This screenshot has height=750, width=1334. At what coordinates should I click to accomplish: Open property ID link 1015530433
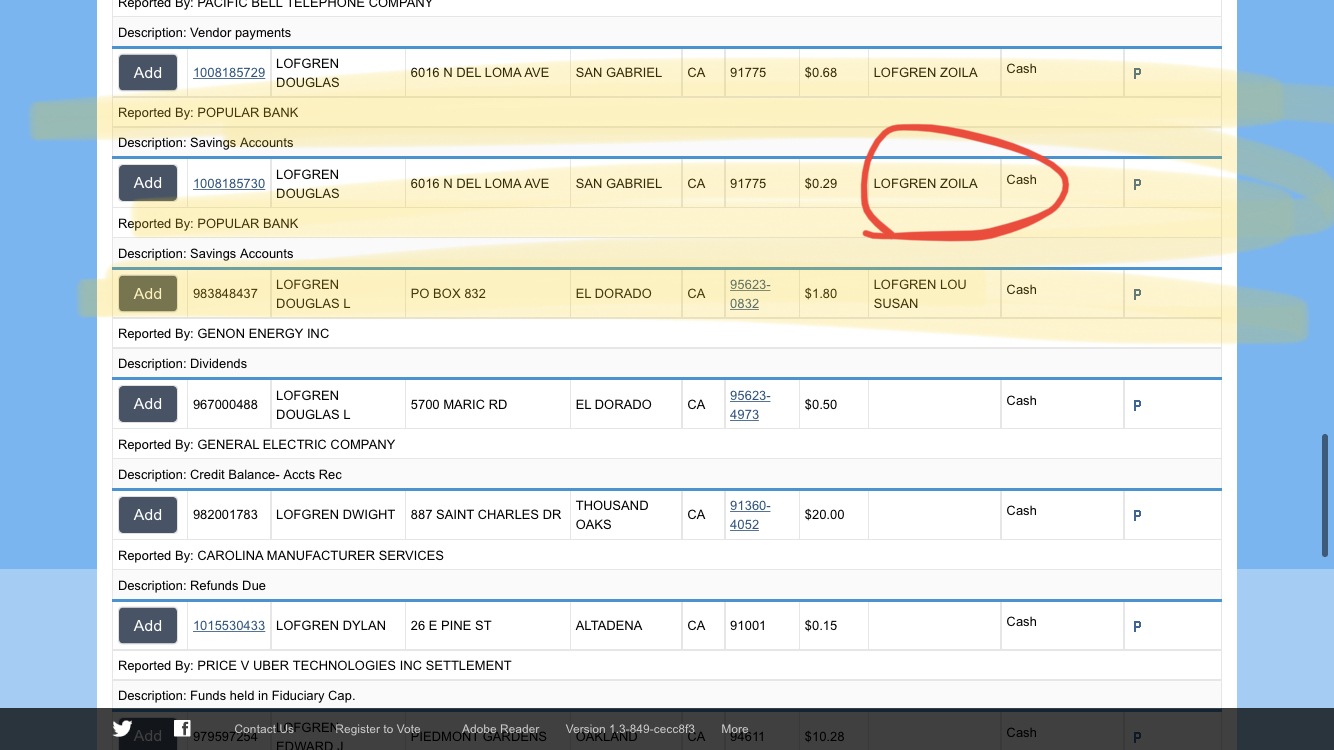coord(229,626)
